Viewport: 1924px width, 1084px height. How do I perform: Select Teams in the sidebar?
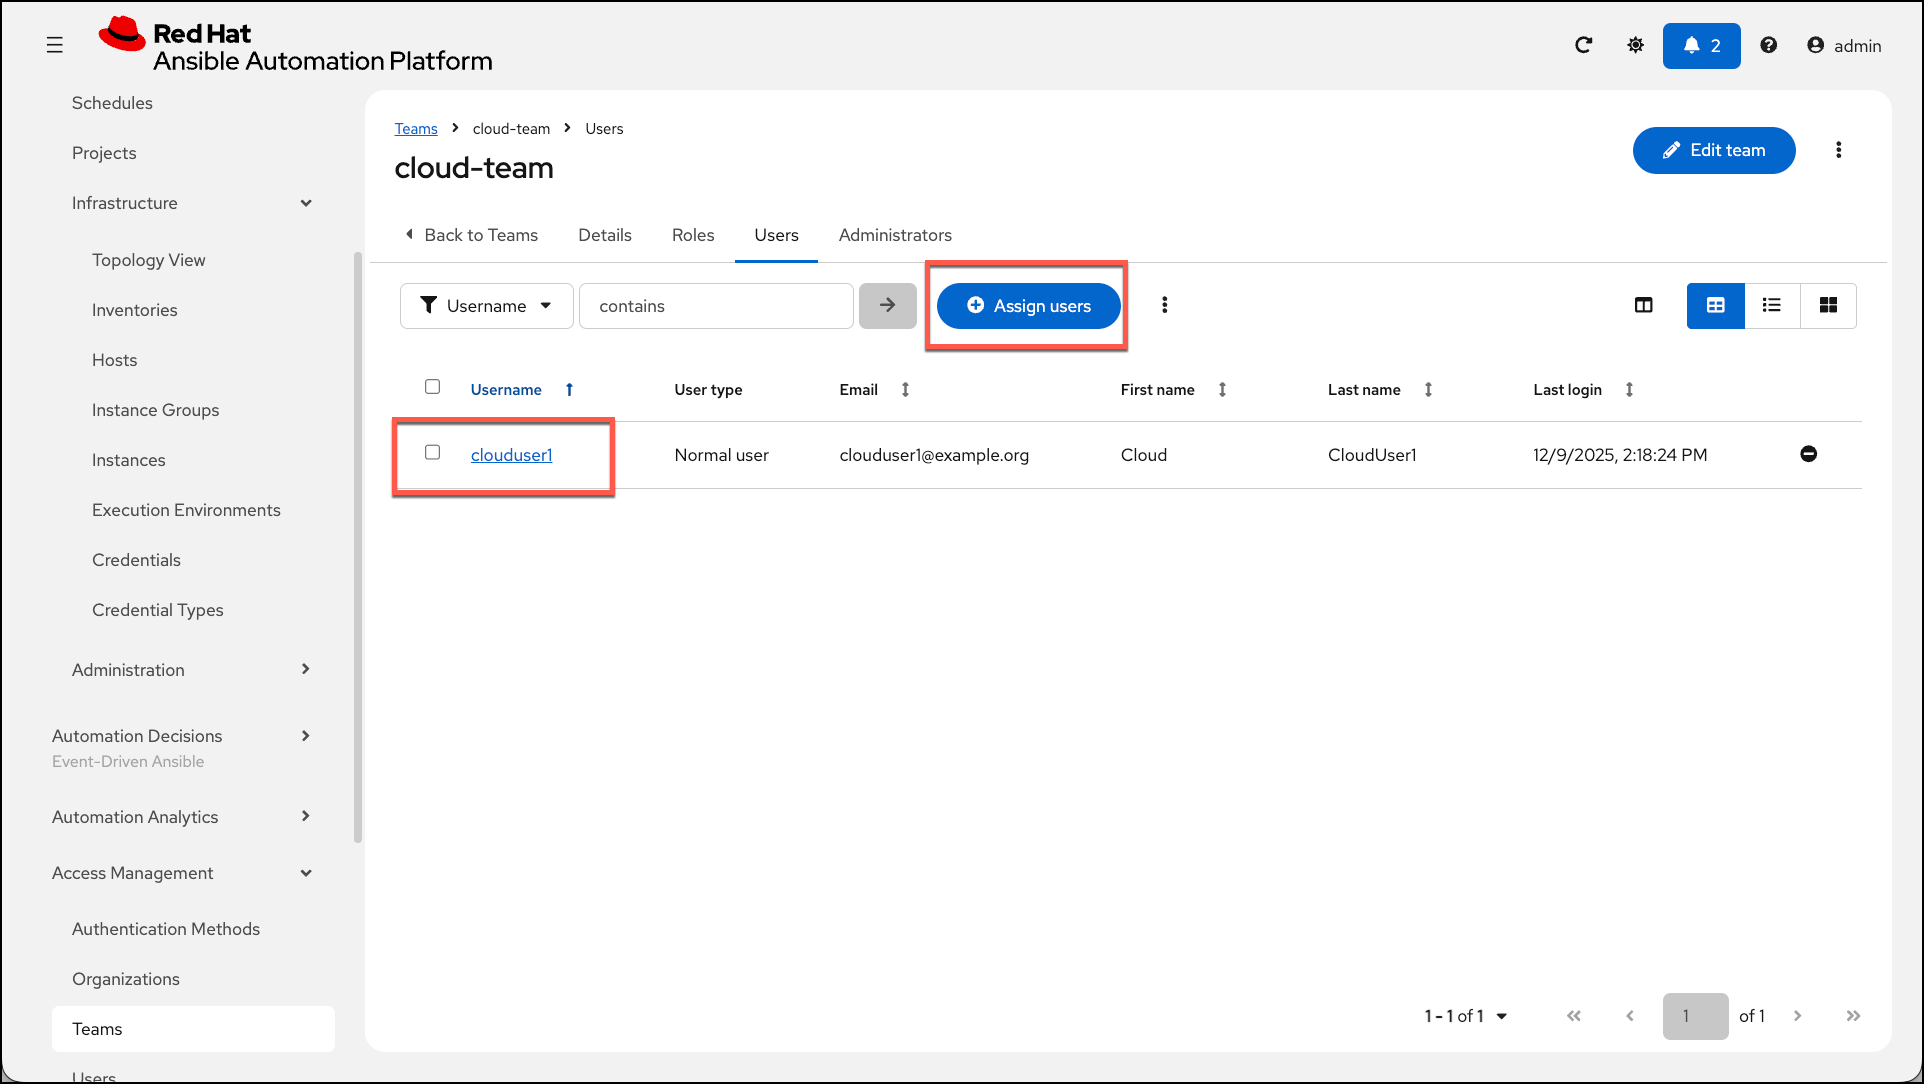(x=193, y=1029)
